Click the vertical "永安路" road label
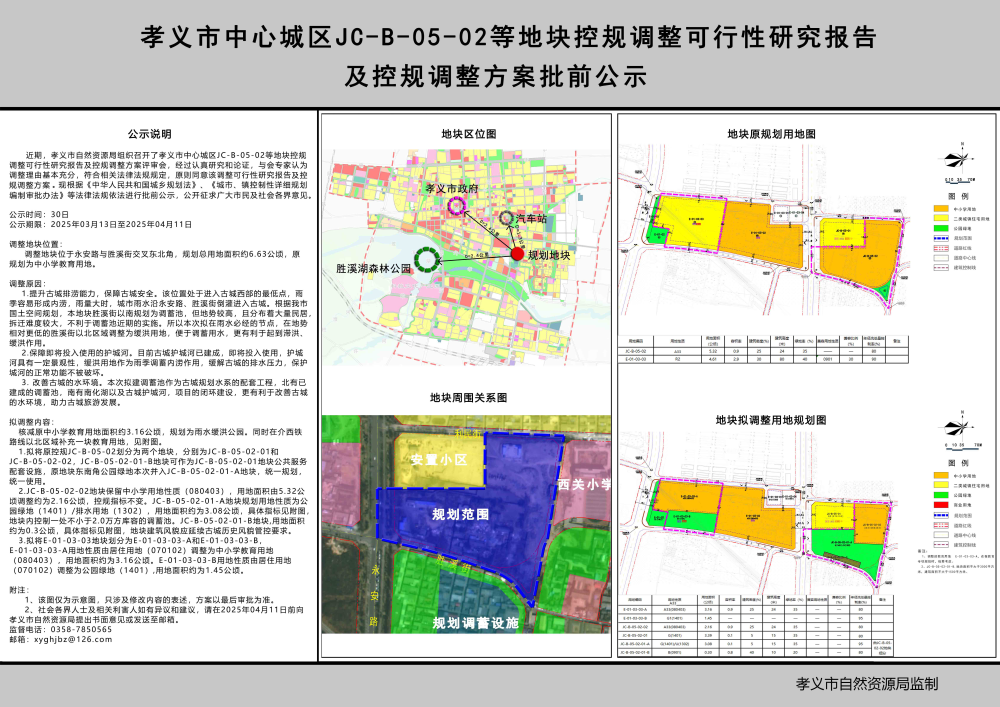Image resolution: width=1000 pixels, height=707 pixels. pos(374,597)
